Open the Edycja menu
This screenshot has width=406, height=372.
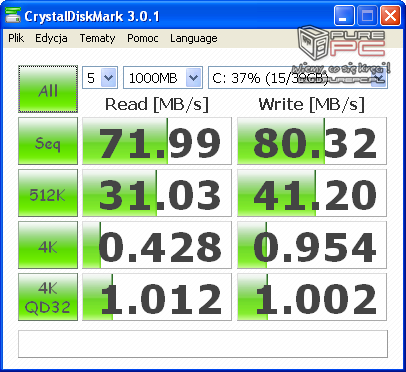pos(51,38)
